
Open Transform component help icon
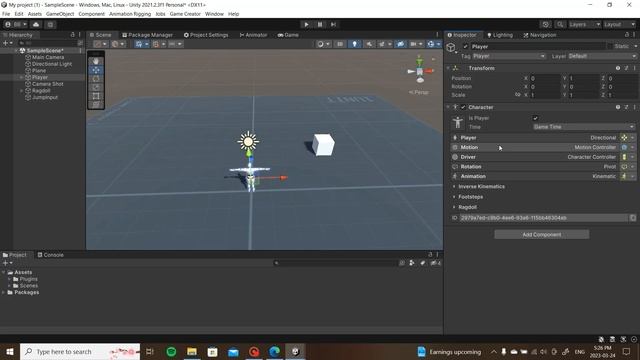tap(618, 68)
